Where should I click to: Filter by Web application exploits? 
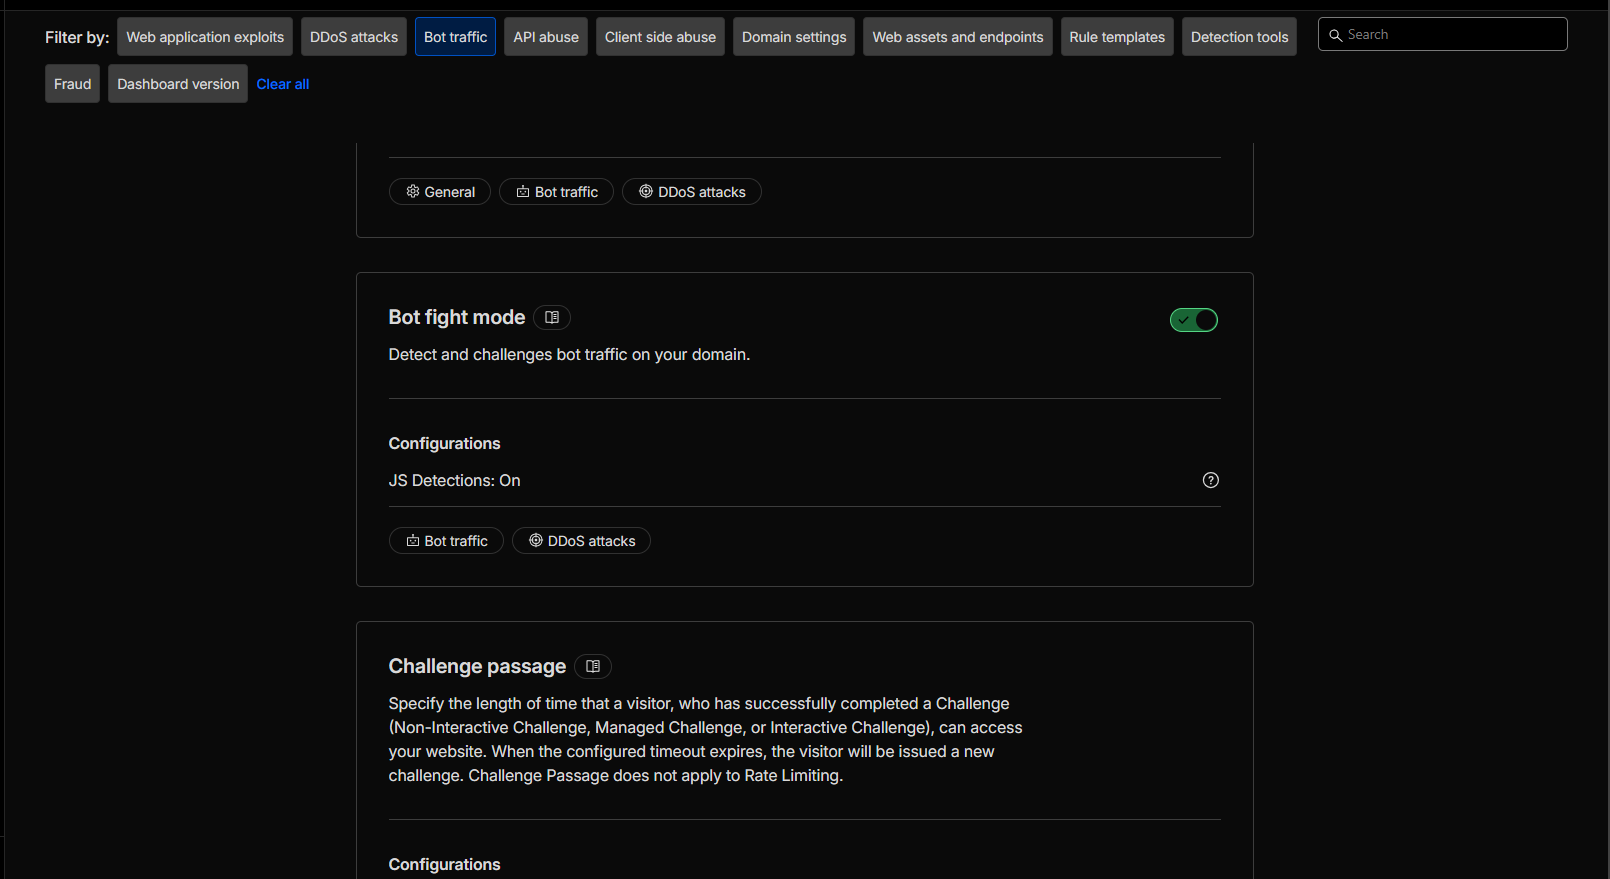coord(205,37)
